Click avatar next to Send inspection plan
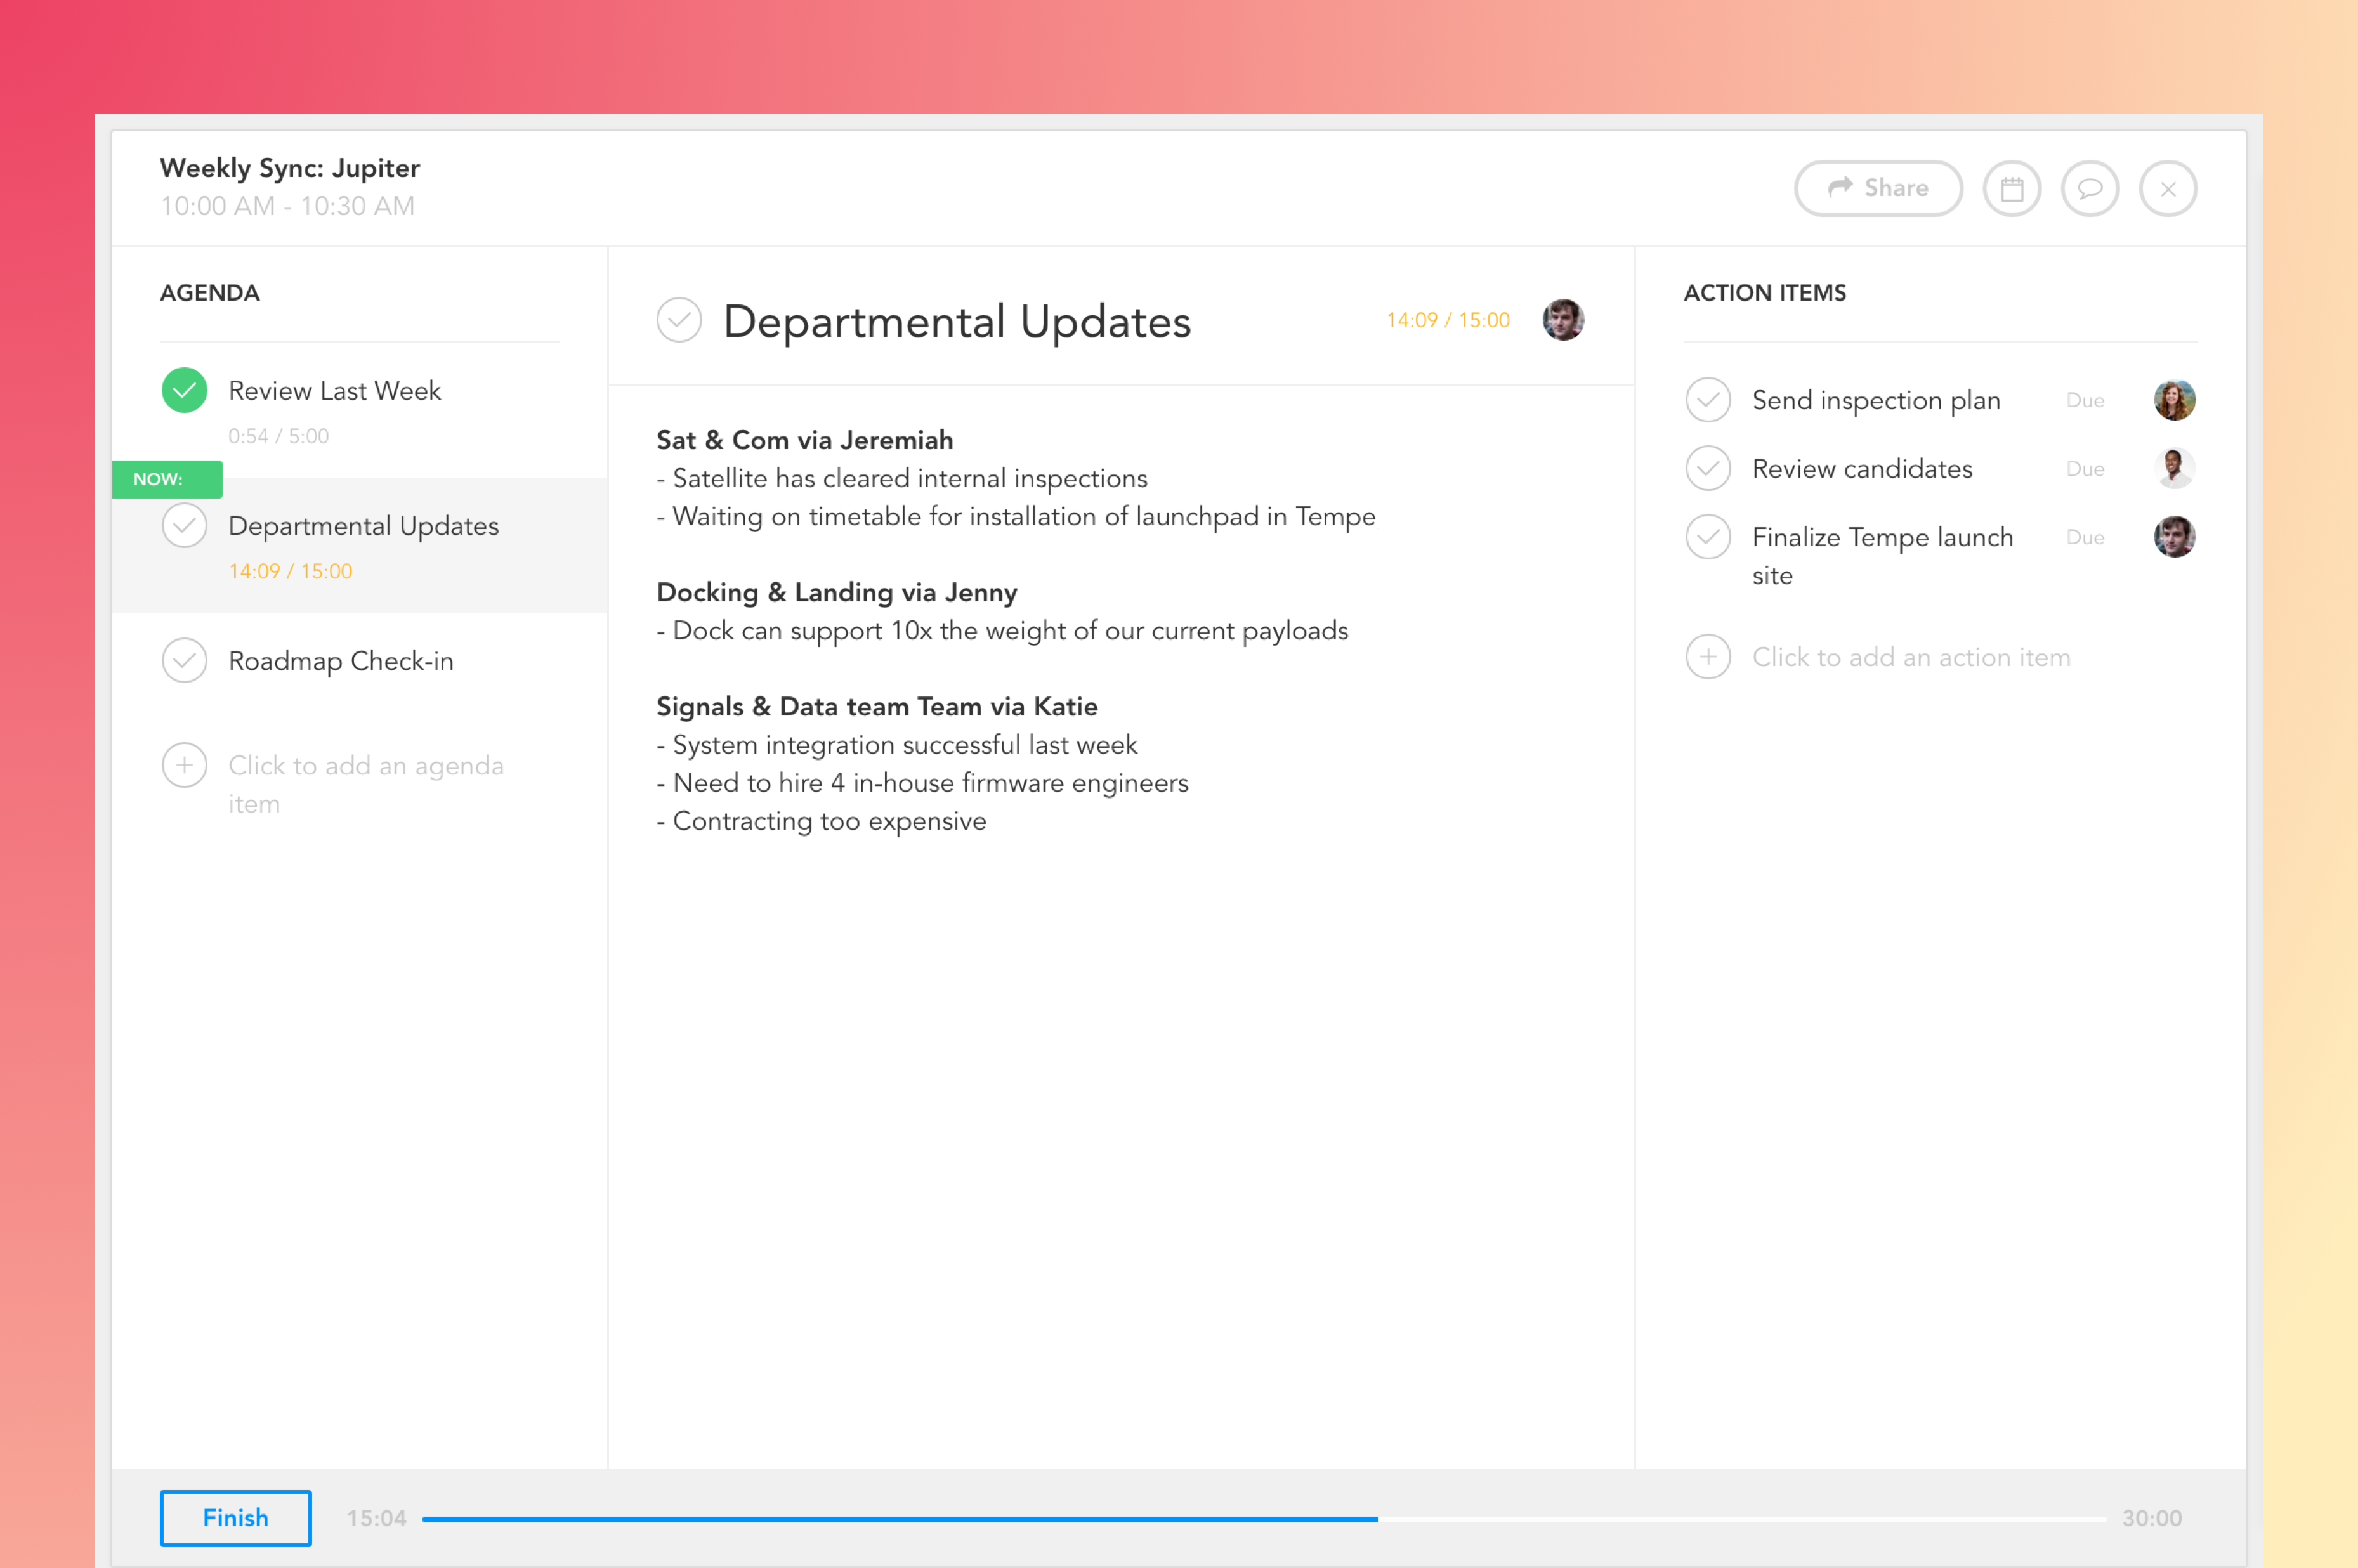Screen dimensions: 2358x1568 point(2174,400)
